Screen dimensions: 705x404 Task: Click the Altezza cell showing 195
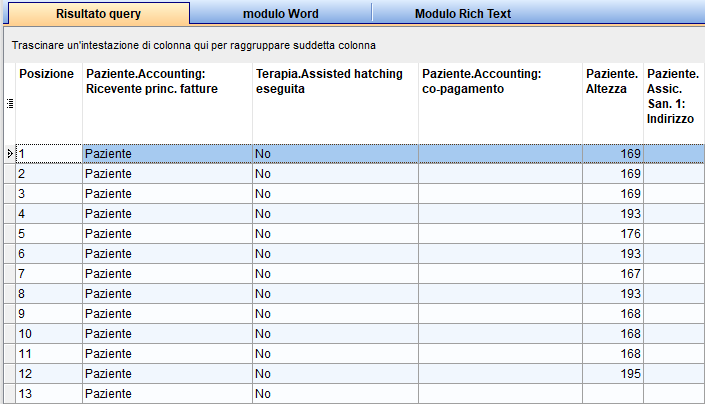click(613, 373)
